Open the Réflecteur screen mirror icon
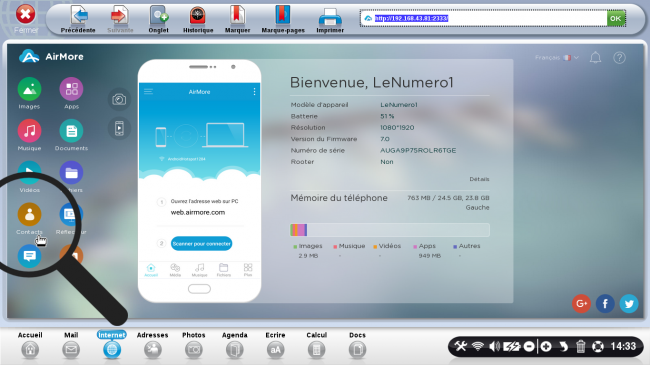The image size is (650, 365). 71,215
